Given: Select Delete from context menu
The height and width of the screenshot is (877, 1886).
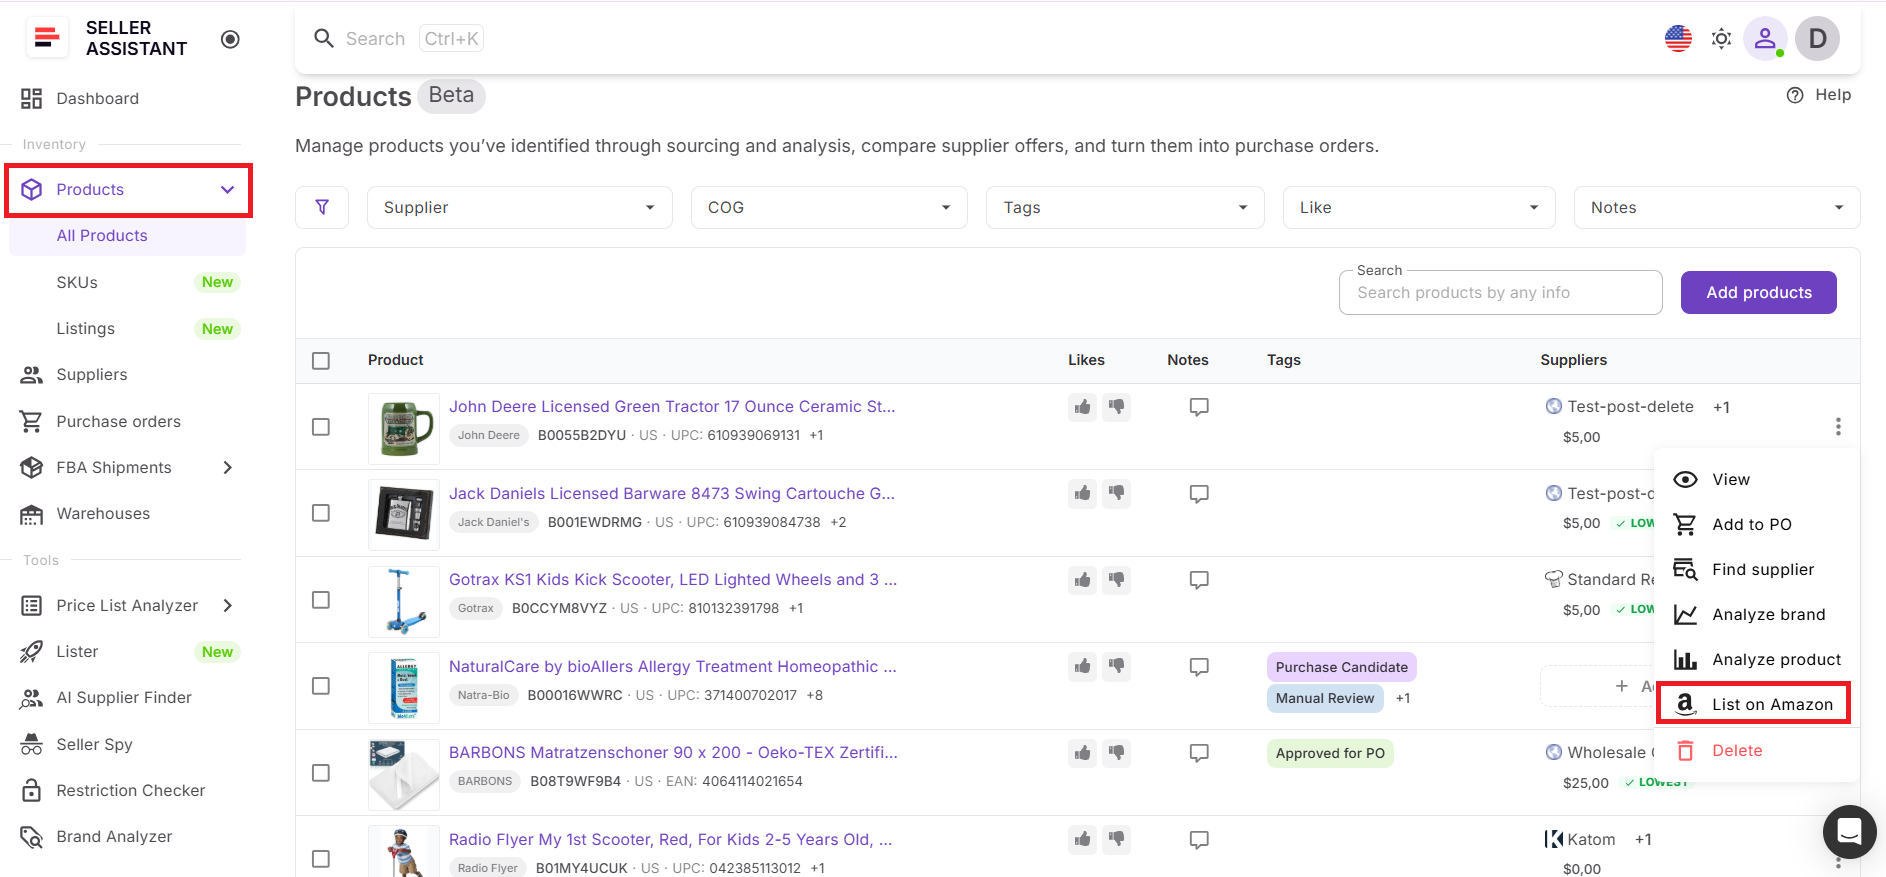Looking at the screenshot, I should [x=1756, y=751].
